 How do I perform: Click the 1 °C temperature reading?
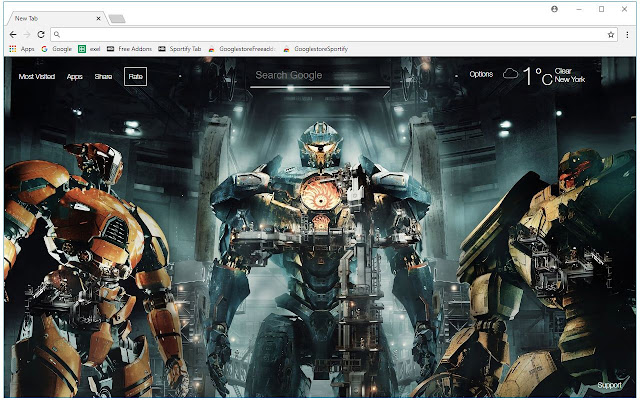coord(538,76)
